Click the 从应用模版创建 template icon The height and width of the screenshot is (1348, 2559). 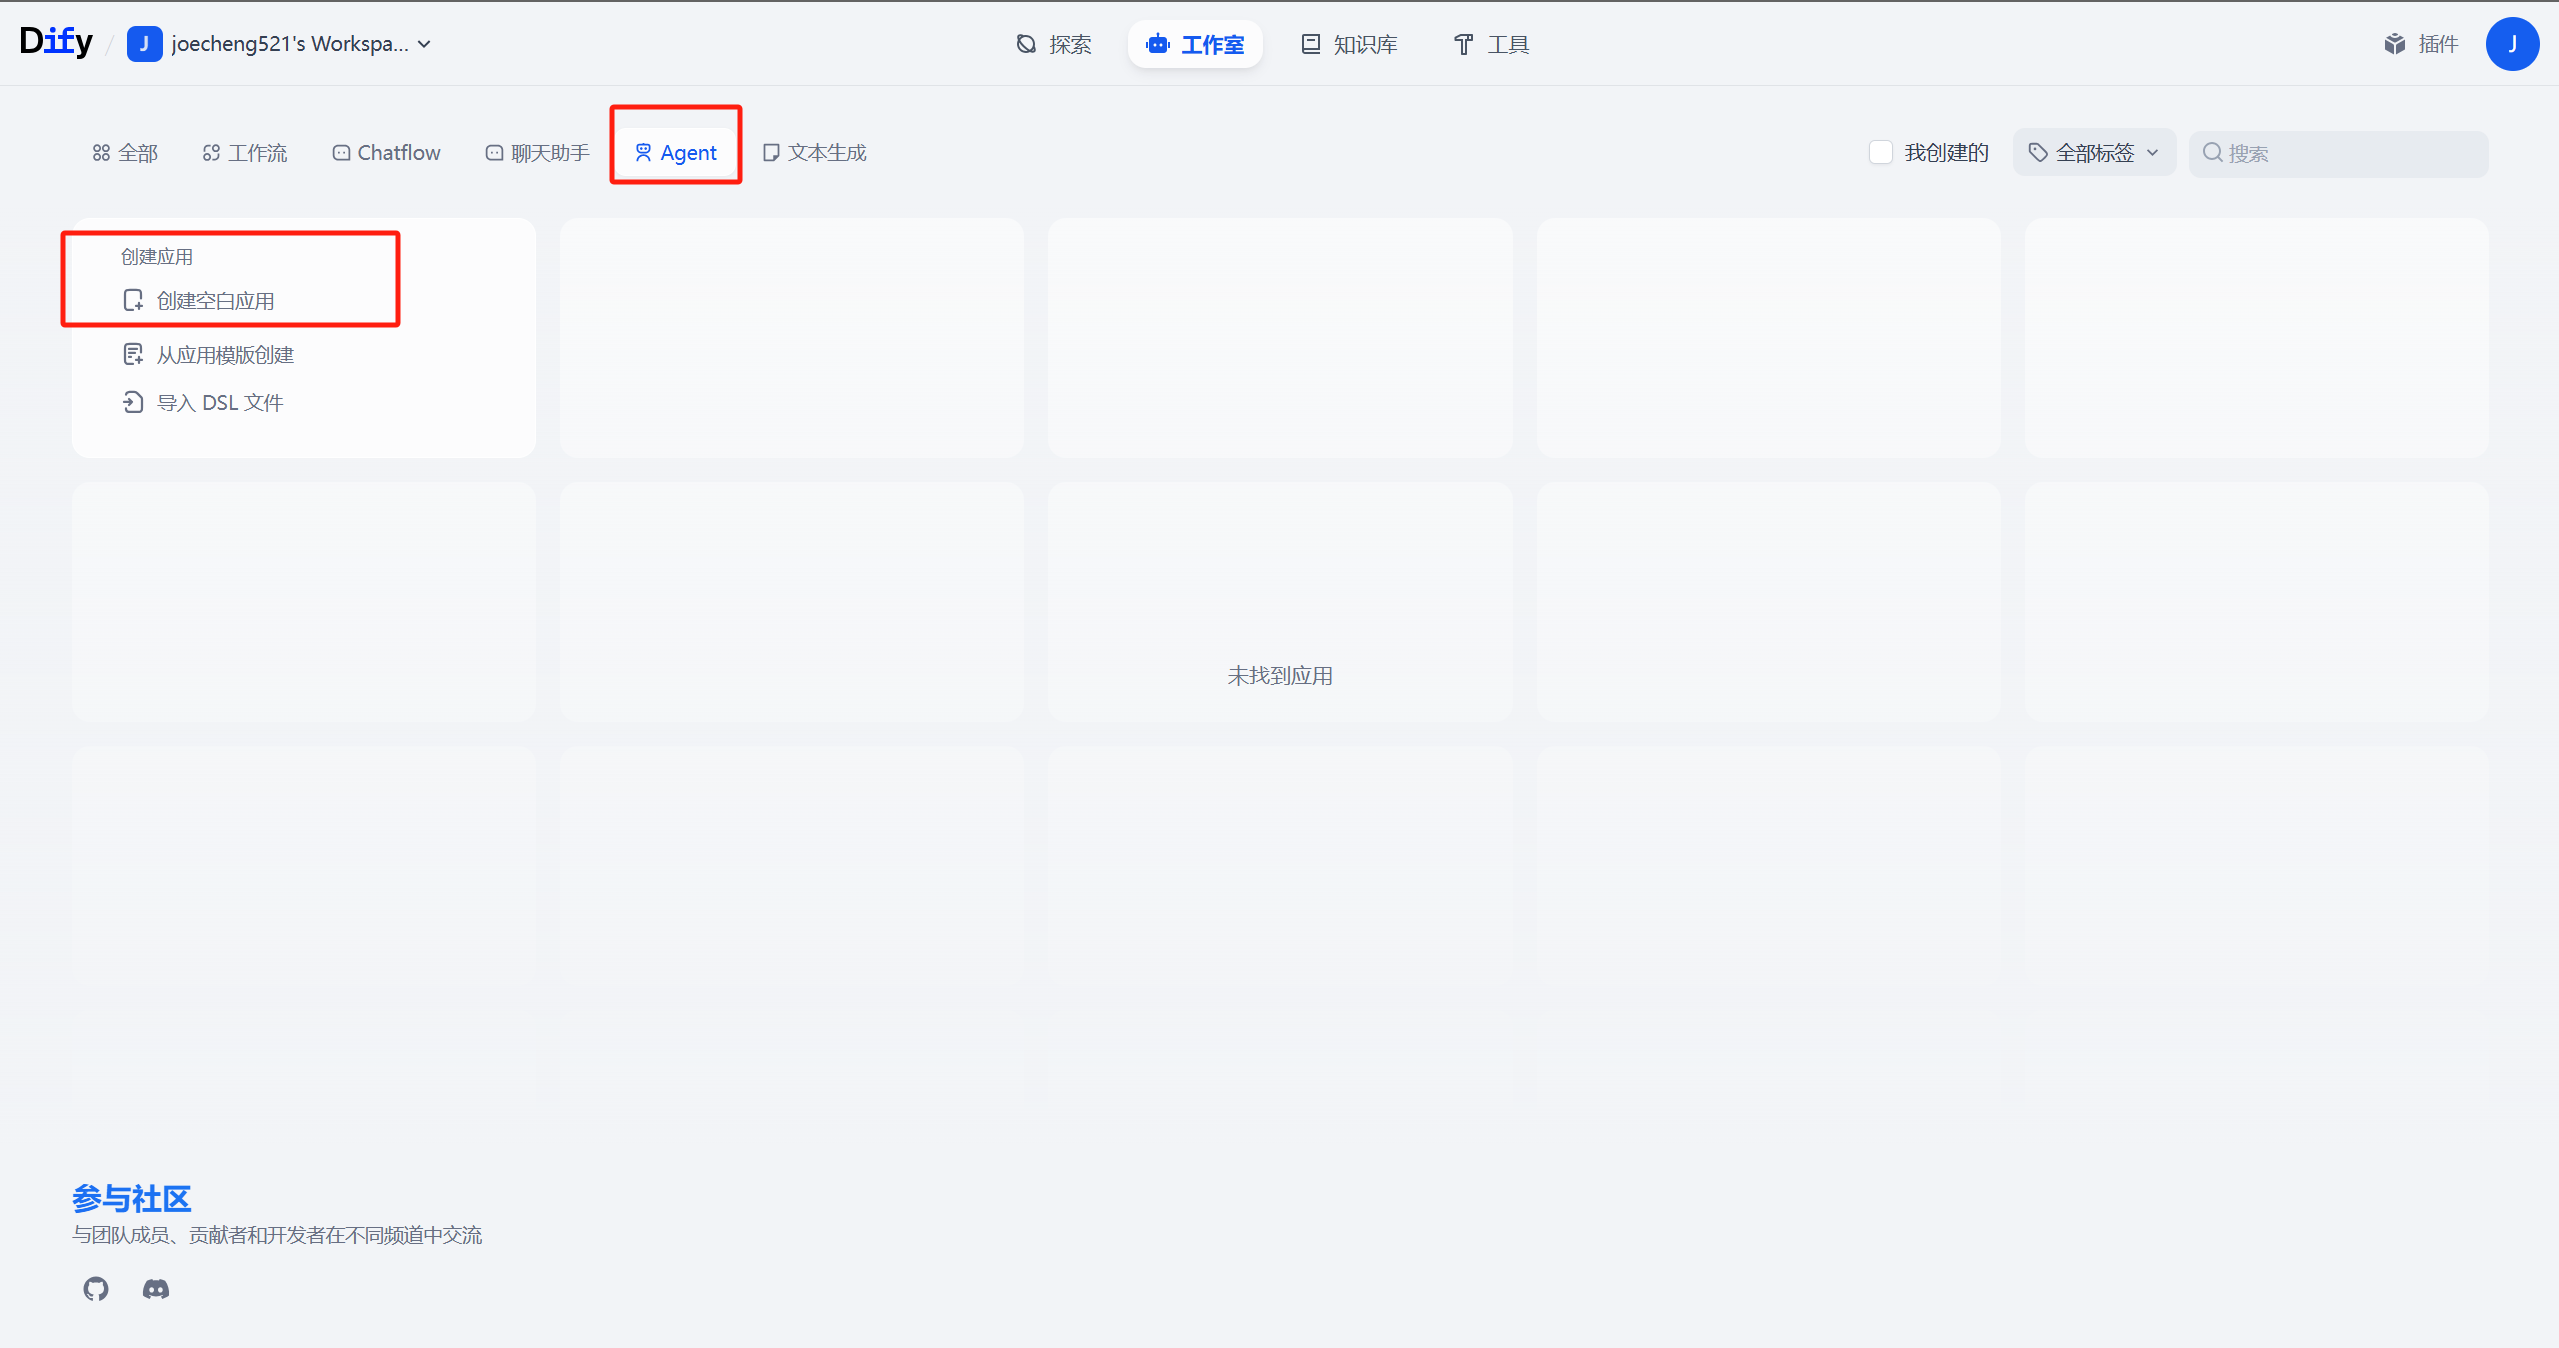point(133,355)
